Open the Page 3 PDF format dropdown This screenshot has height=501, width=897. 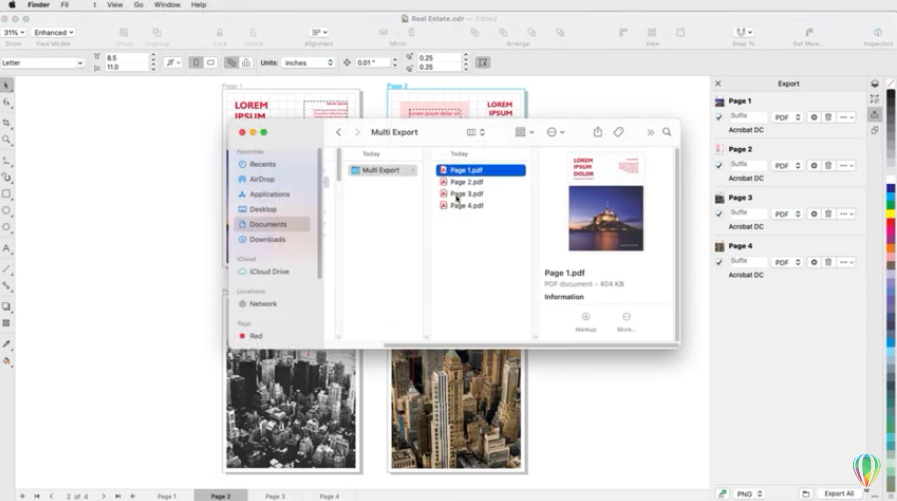(x=787, y=214)
